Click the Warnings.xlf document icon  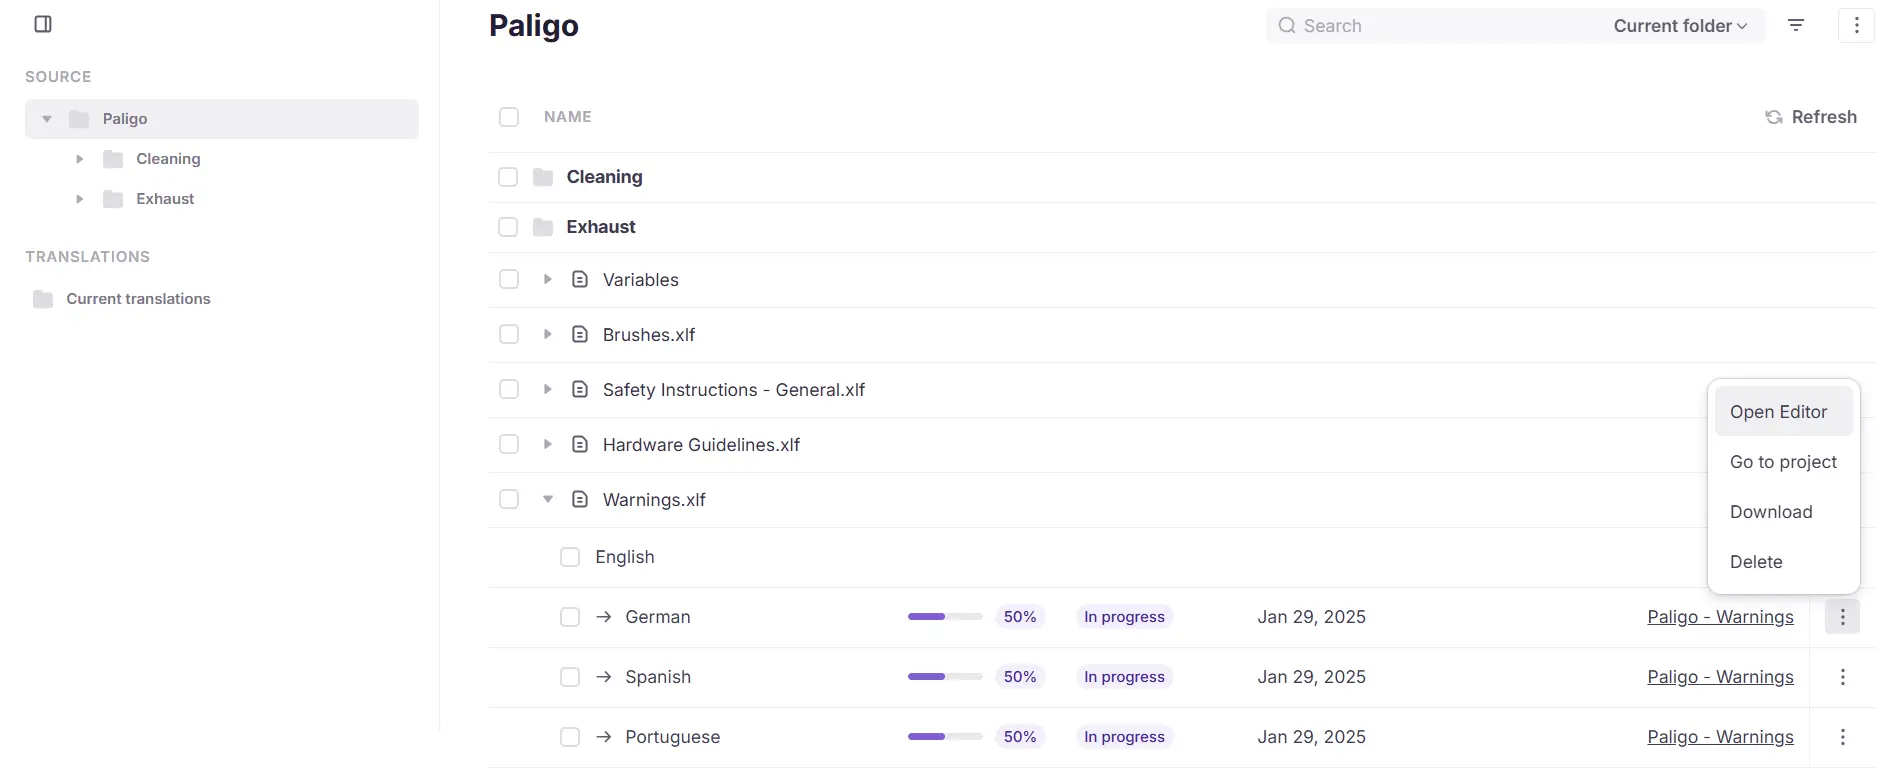coord(580,500)
